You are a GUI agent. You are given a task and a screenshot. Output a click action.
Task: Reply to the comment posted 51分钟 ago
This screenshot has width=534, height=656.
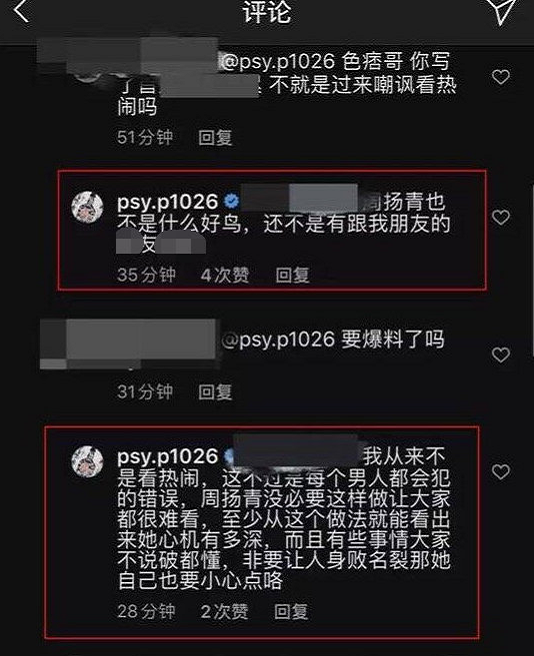[215, 137]
